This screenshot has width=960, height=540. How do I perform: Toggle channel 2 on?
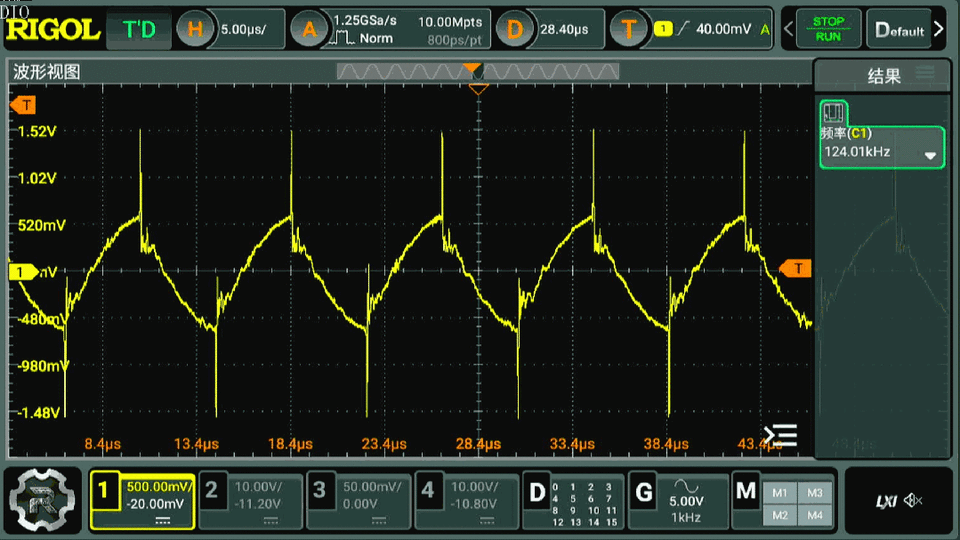[250, 501]
